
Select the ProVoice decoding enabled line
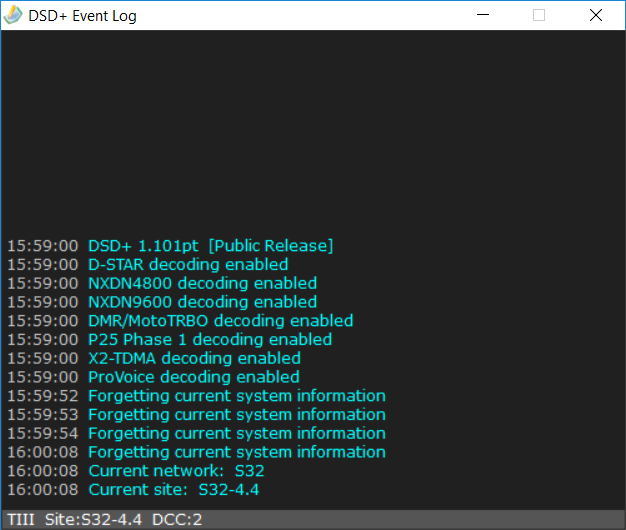[153, 377]
